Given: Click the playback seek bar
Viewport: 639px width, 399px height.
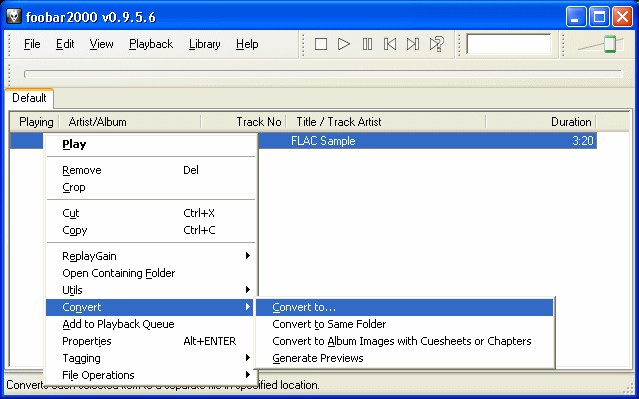Looking at the screenshot, I should [323, 74].
